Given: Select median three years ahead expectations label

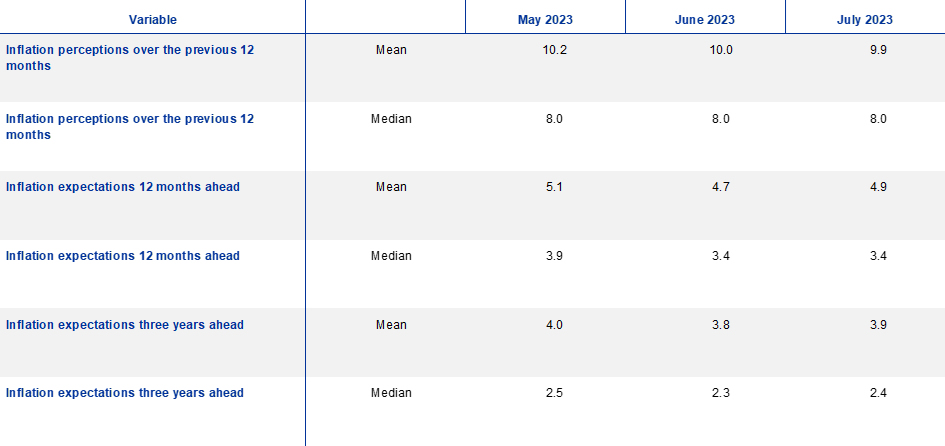Looking at the screenshot, I should pos(125,393).
